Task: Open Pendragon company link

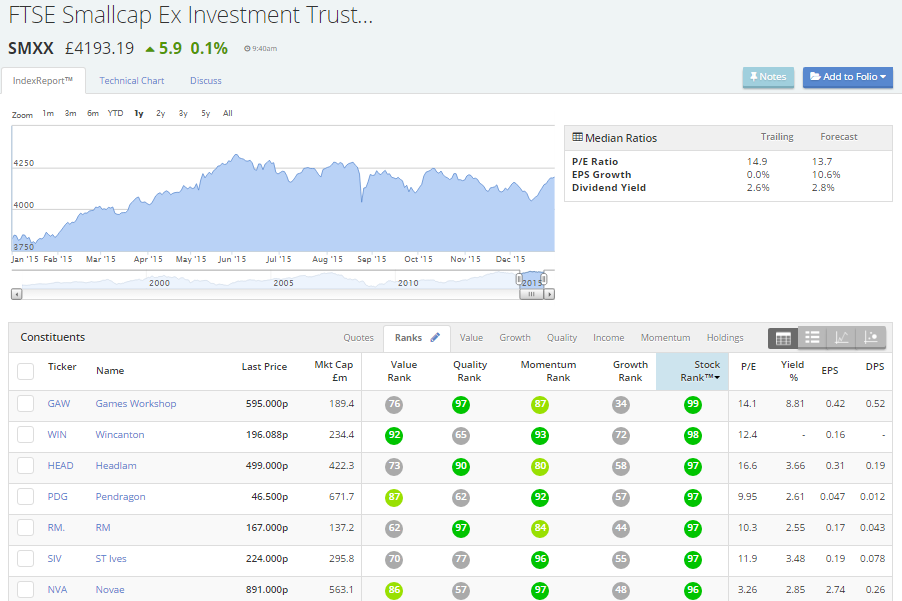Action: click(120, 497)
